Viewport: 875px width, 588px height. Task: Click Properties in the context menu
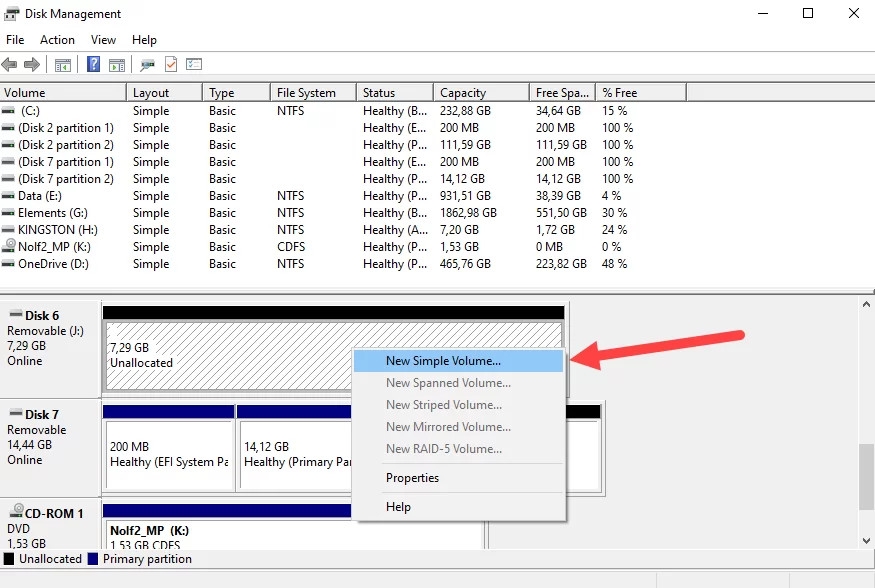[412, 478]
